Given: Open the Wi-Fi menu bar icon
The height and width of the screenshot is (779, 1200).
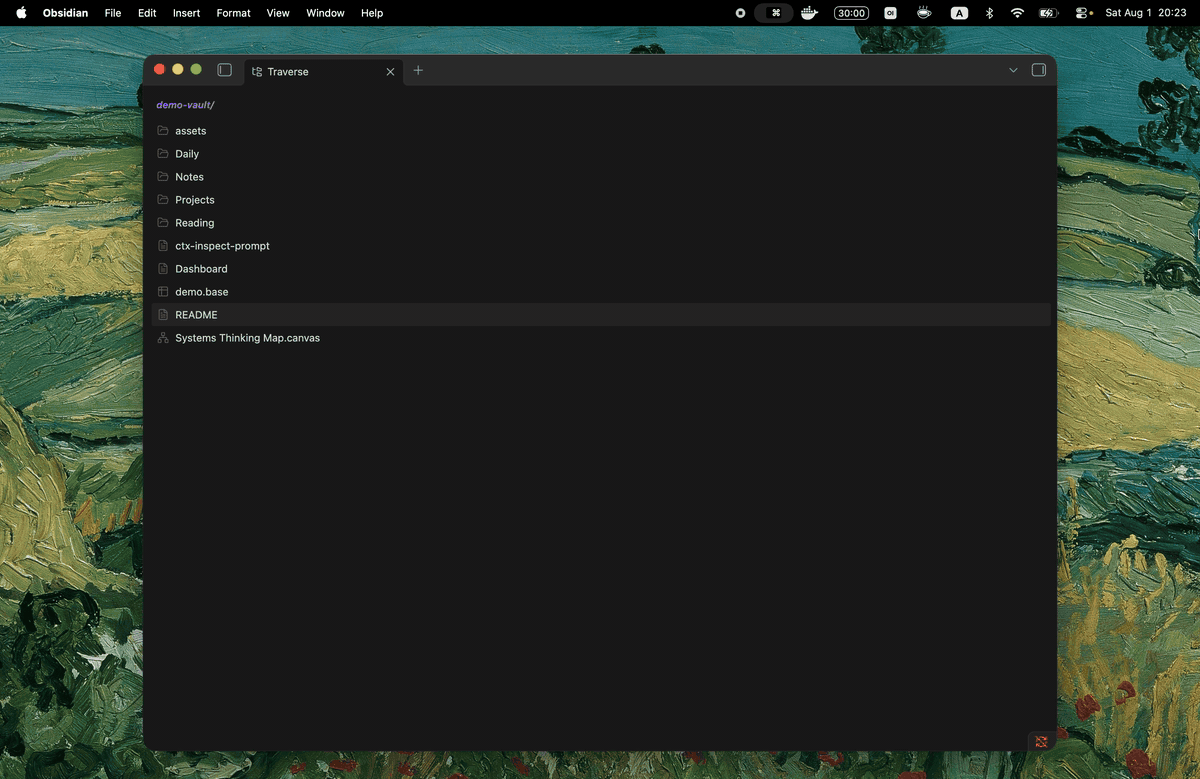Looking at the screenshot, I should (1017, 13).
